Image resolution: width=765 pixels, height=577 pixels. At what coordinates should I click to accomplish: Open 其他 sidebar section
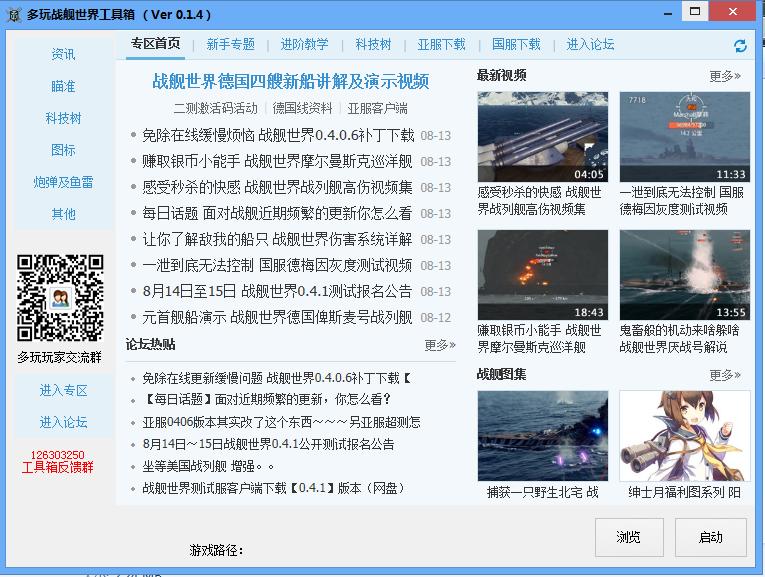pyautogui.click(x=63, y=214)
